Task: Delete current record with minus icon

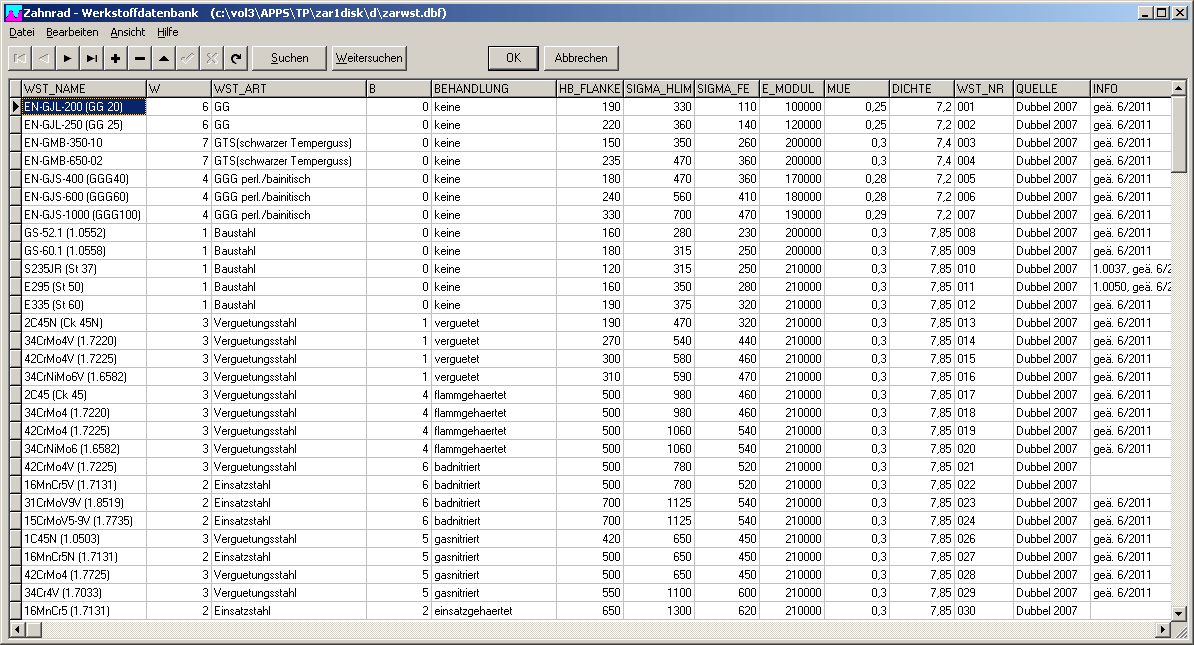Action: 140,58
